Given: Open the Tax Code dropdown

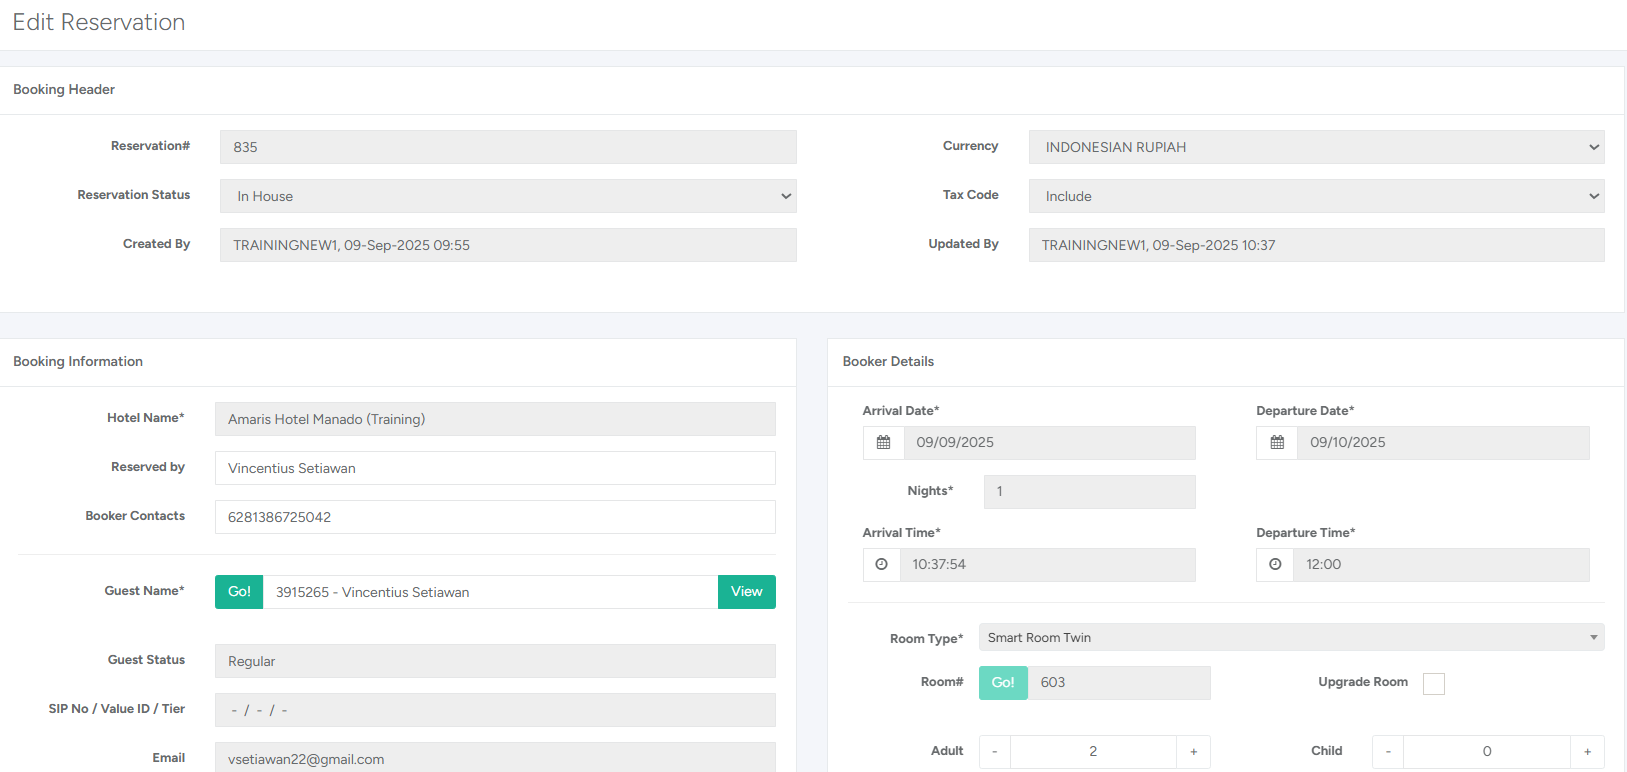Looking at the screenshot, I should point(1316,196).
